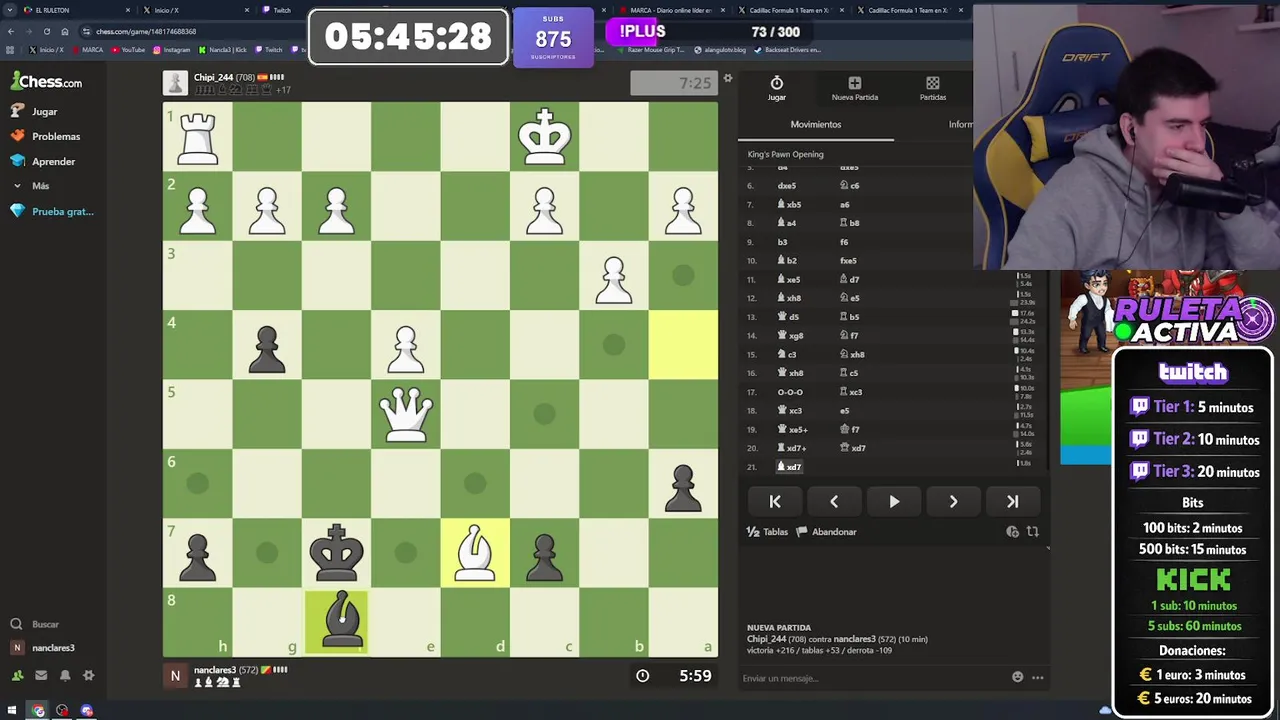Open the Buscar search in sidebar
This screenshot has width=1280, height=720.
[36, 624]
